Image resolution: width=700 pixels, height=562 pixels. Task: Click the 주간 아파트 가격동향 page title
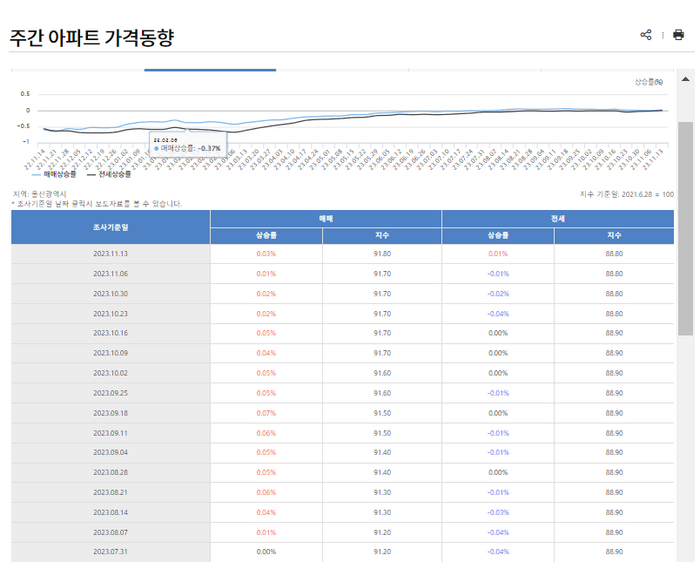pos(92,38)
